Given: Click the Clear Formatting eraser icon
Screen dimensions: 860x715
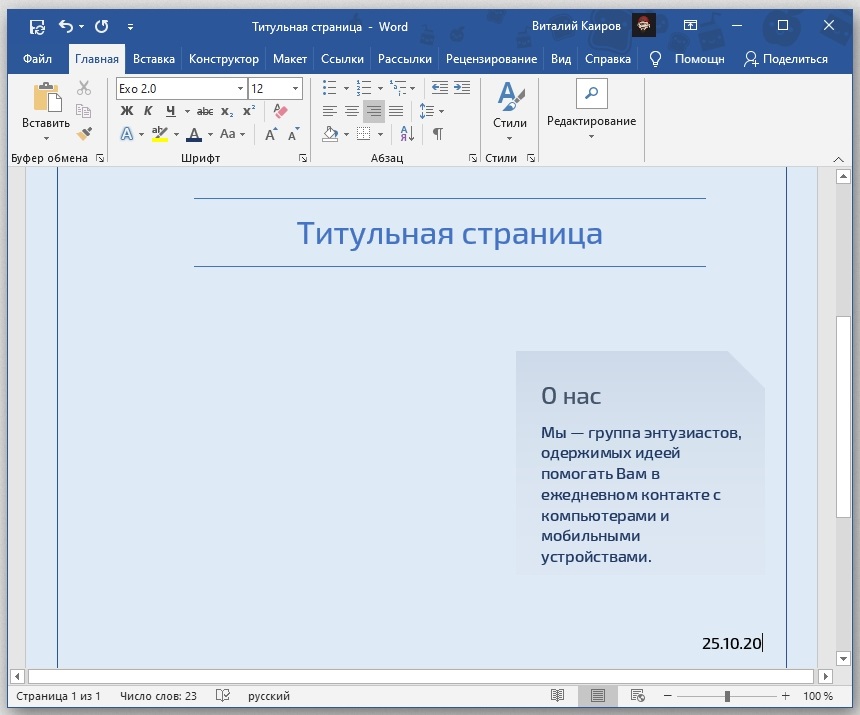Looking at the screenshot, I should (281, 112).
